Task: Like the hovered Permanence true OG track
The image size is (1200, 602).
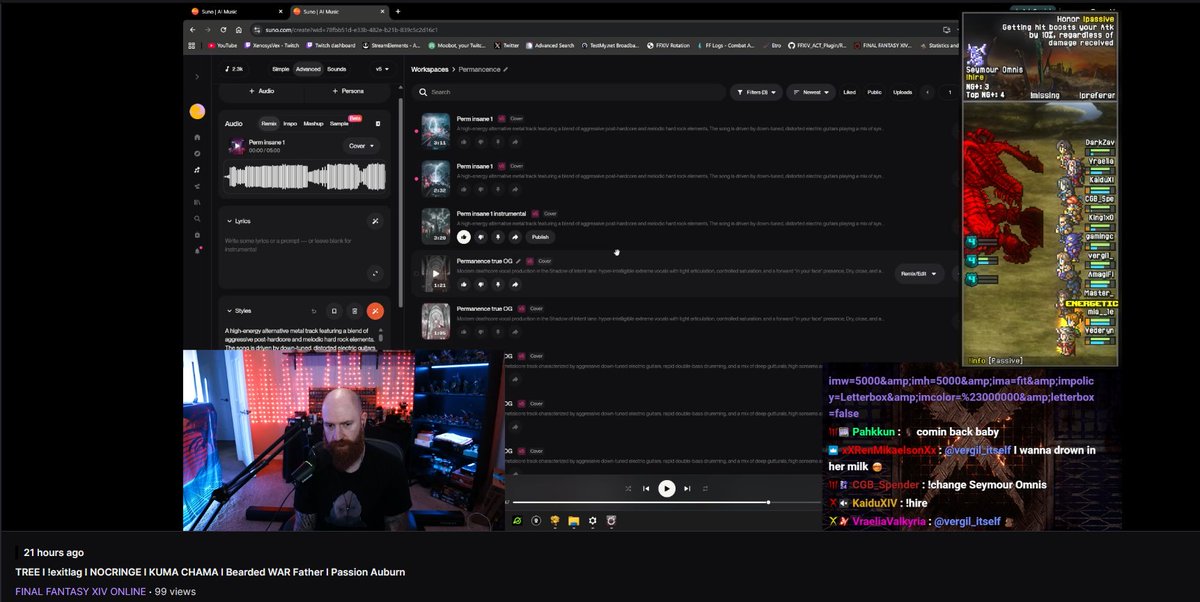Action: pos(464,284)
